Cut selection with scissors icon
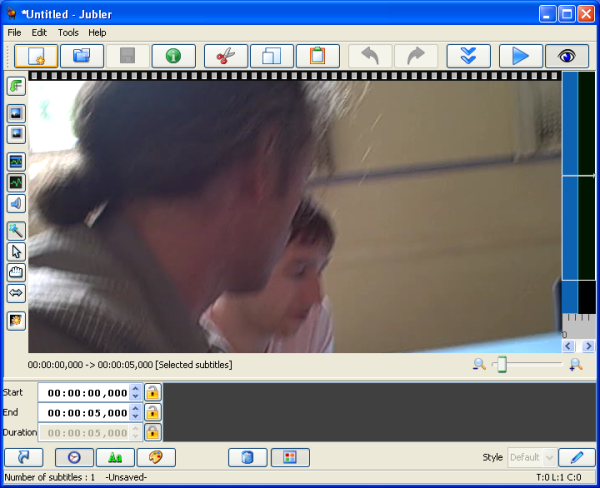The height and width of the screenshot is (488, 600). pos(225,56)
